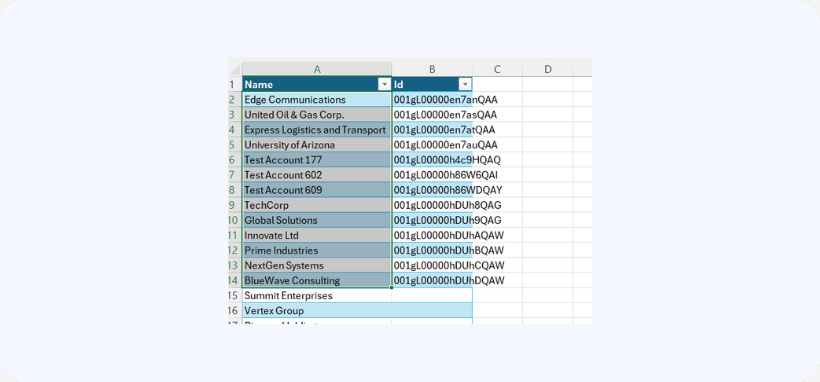Click Id value 001gL00000hDUh9QAG
Image resolution: width=820 pixels, height=382 pixels.
[448, 220]
